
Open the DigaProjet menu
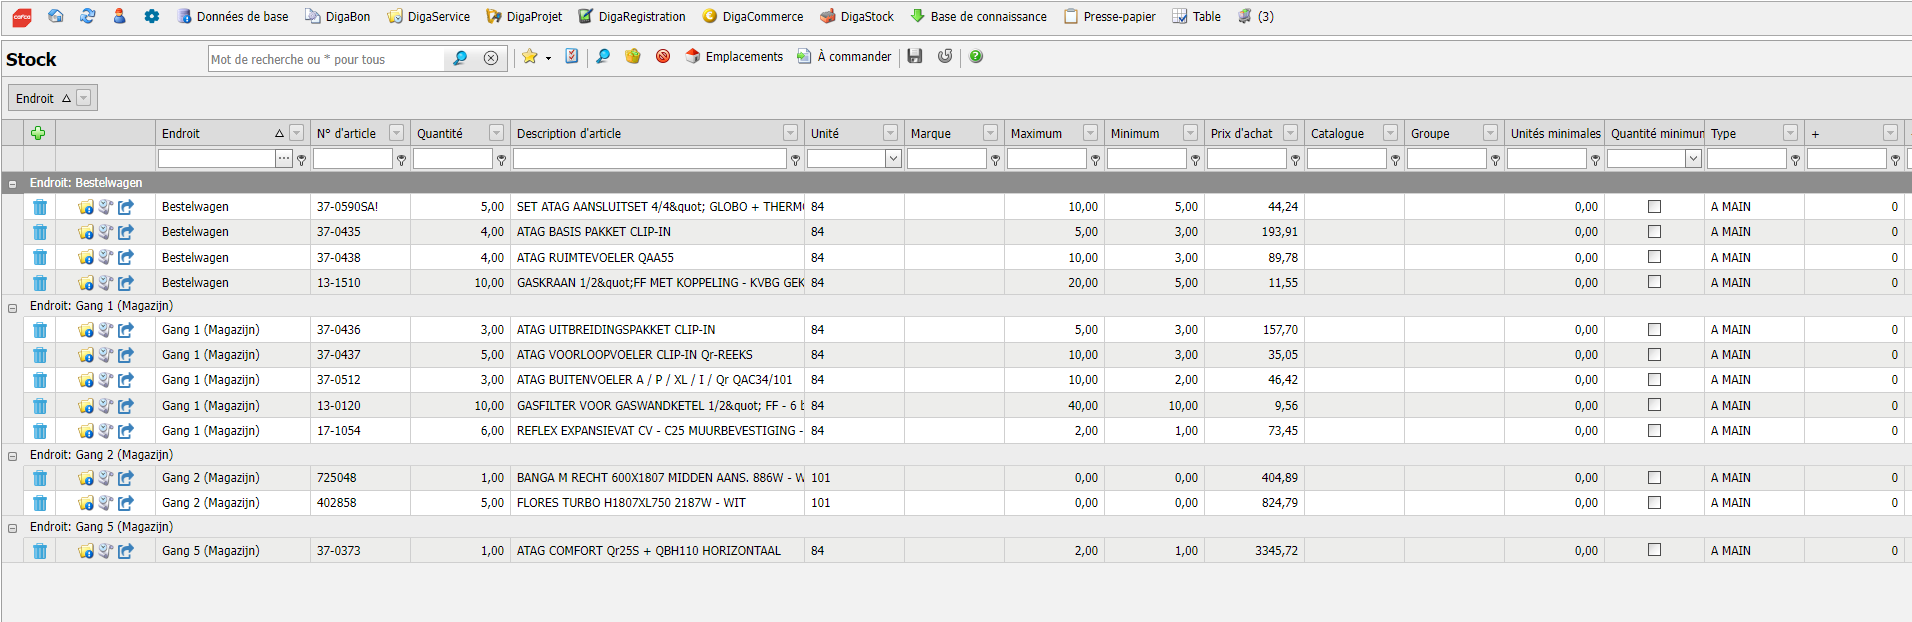click(x=524, y=16)
